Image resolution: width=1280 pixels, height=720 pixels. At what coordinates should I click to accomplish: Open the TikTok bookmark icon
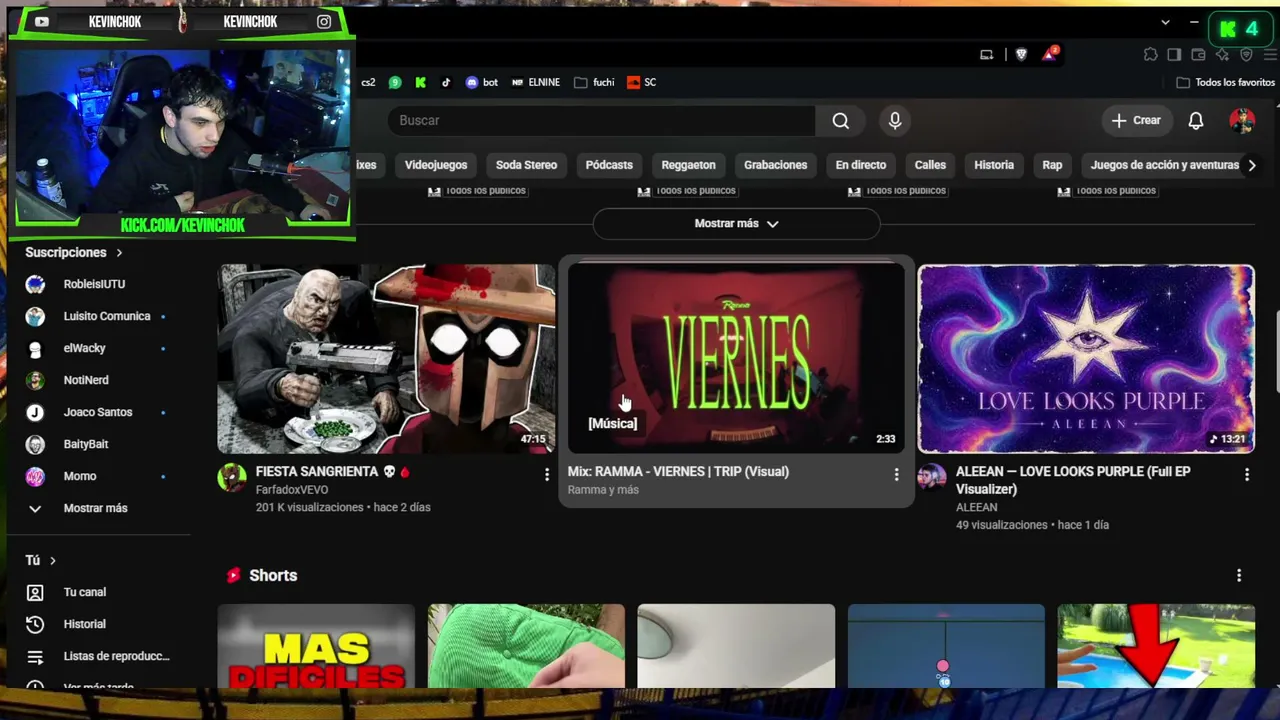click(x=446, y=83)
